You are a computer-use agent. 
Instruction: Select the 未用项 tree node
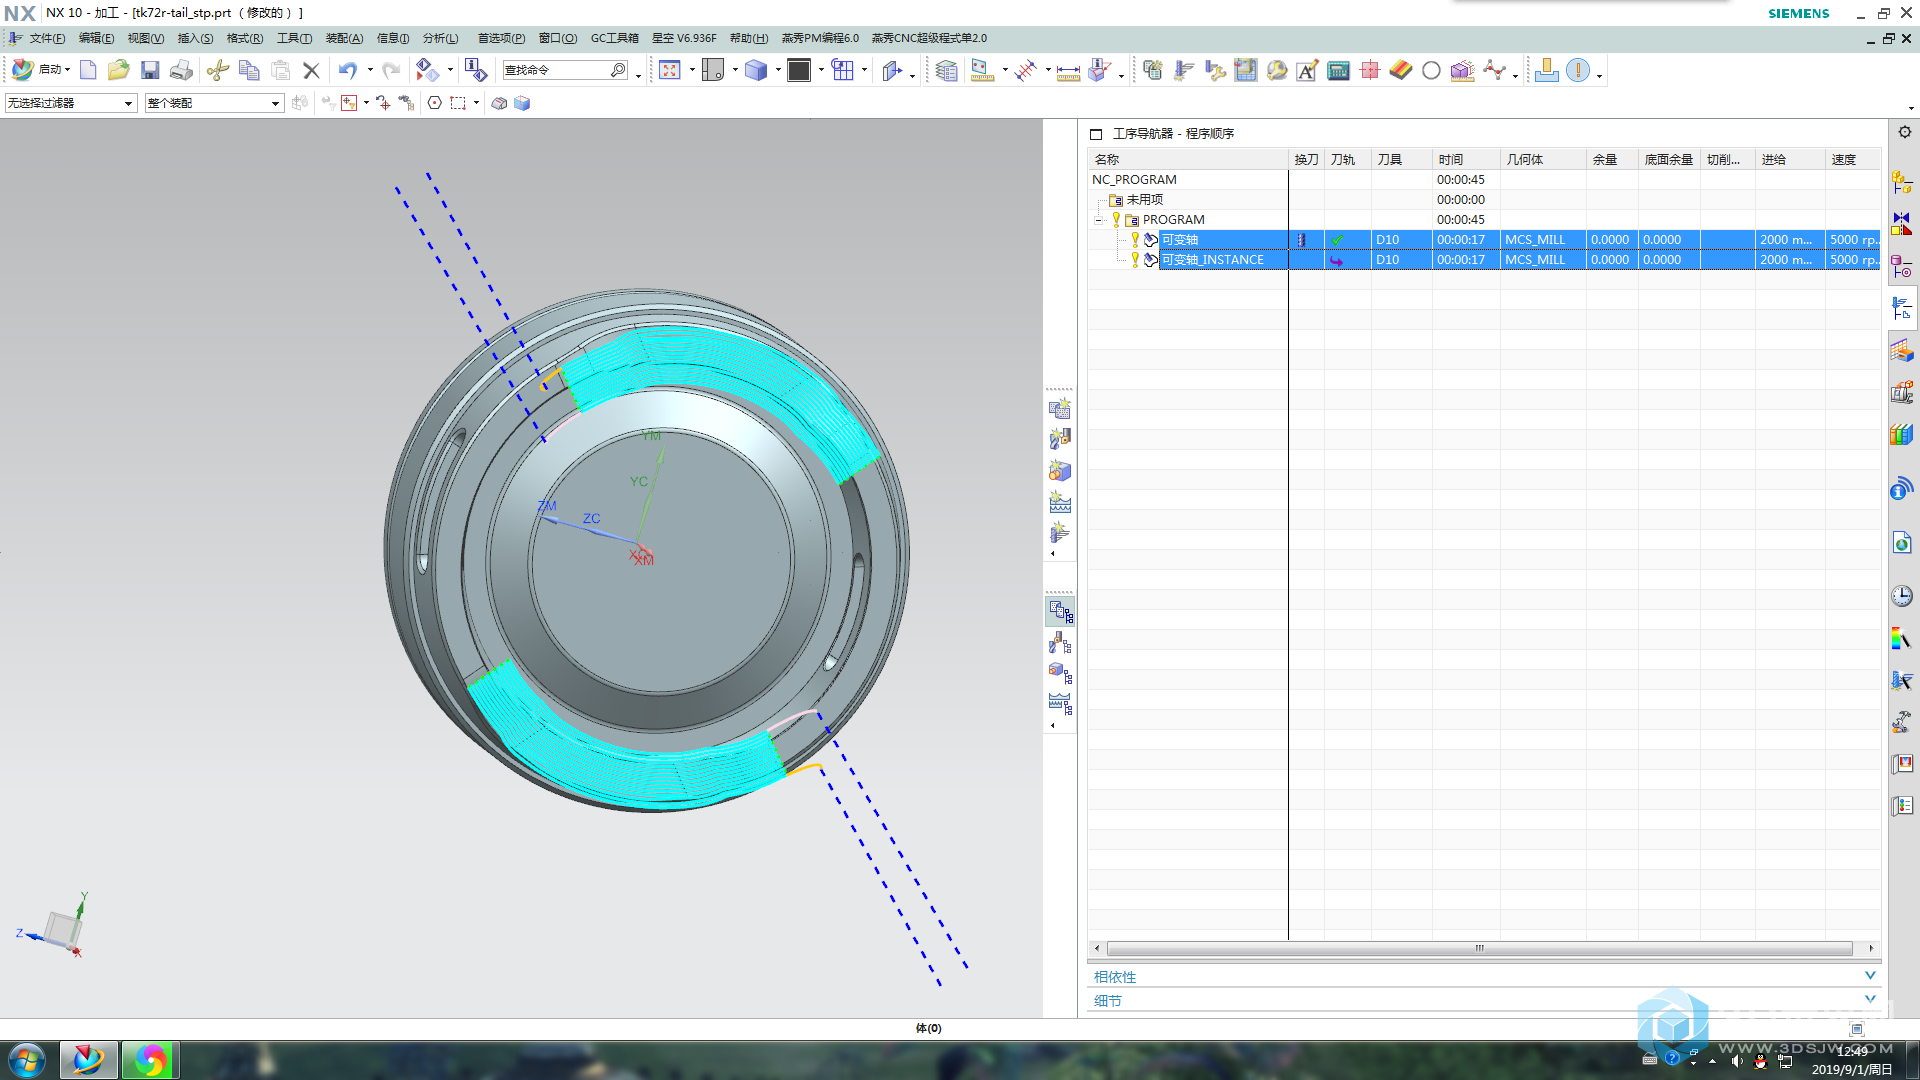[1144, 200]
